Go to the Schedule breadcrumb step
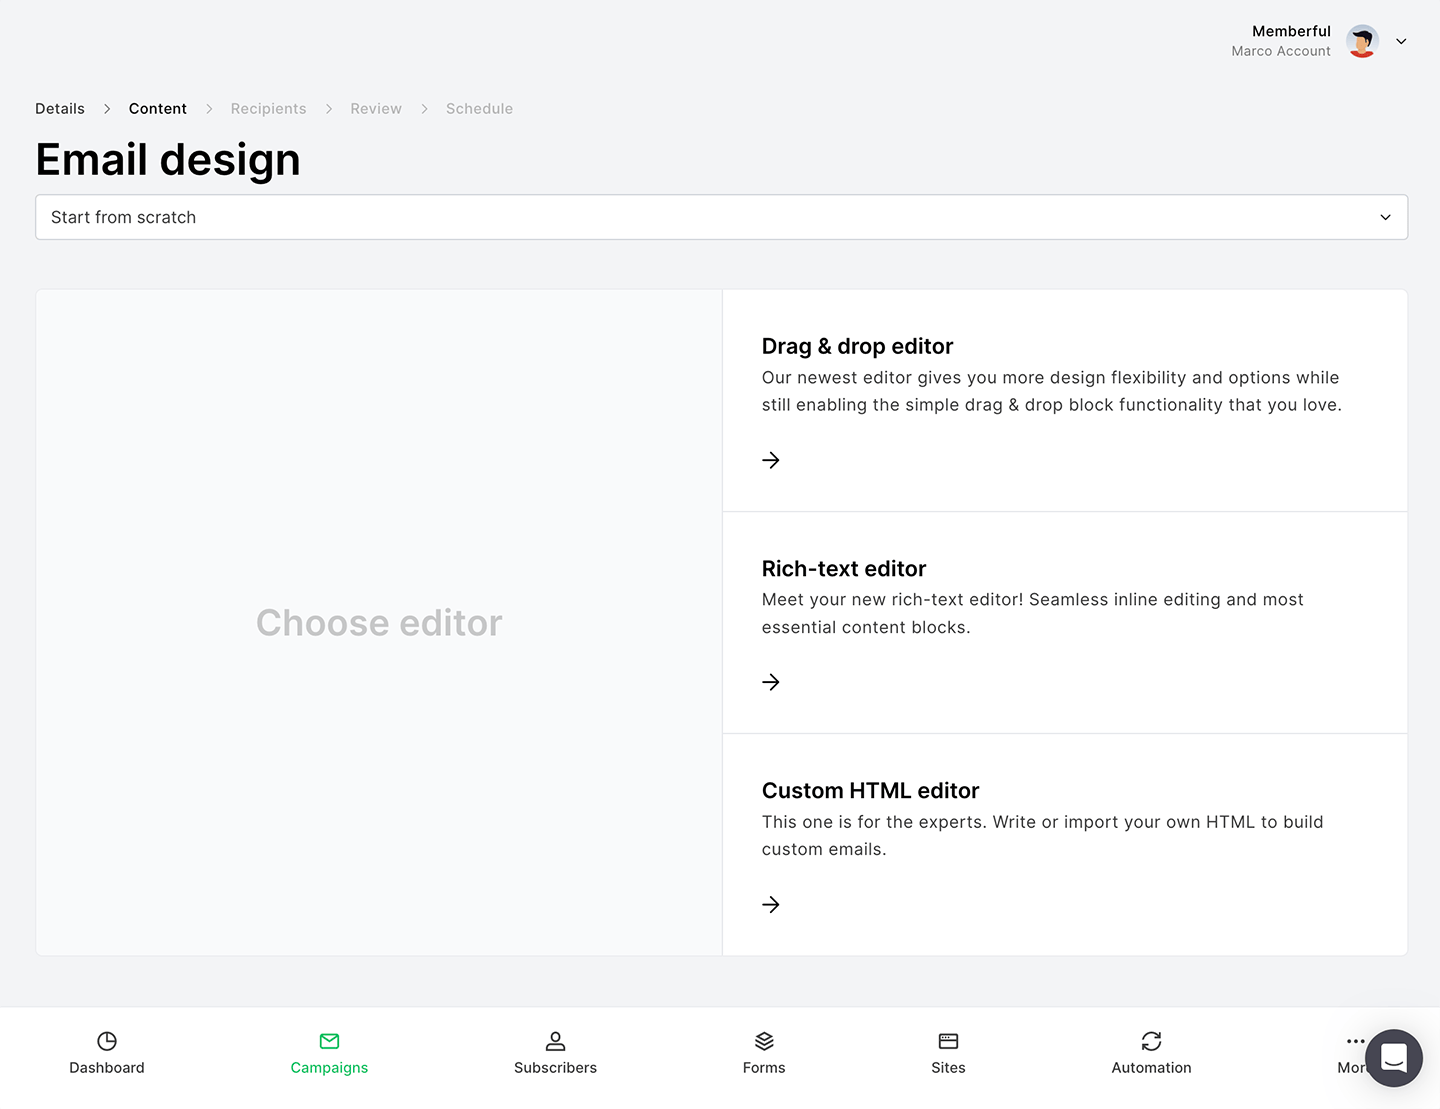 pyautogui.click(x=479, y=109)
